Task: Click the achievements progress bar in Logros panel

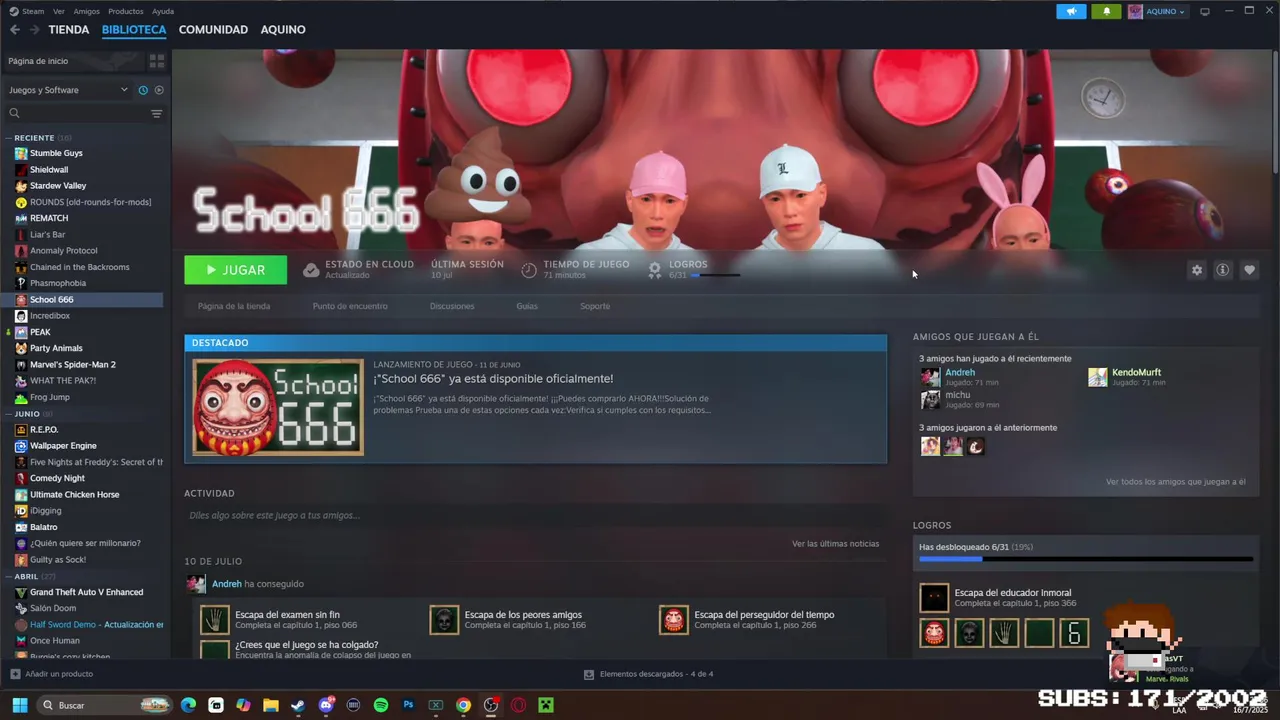Action: [1086, 560]
